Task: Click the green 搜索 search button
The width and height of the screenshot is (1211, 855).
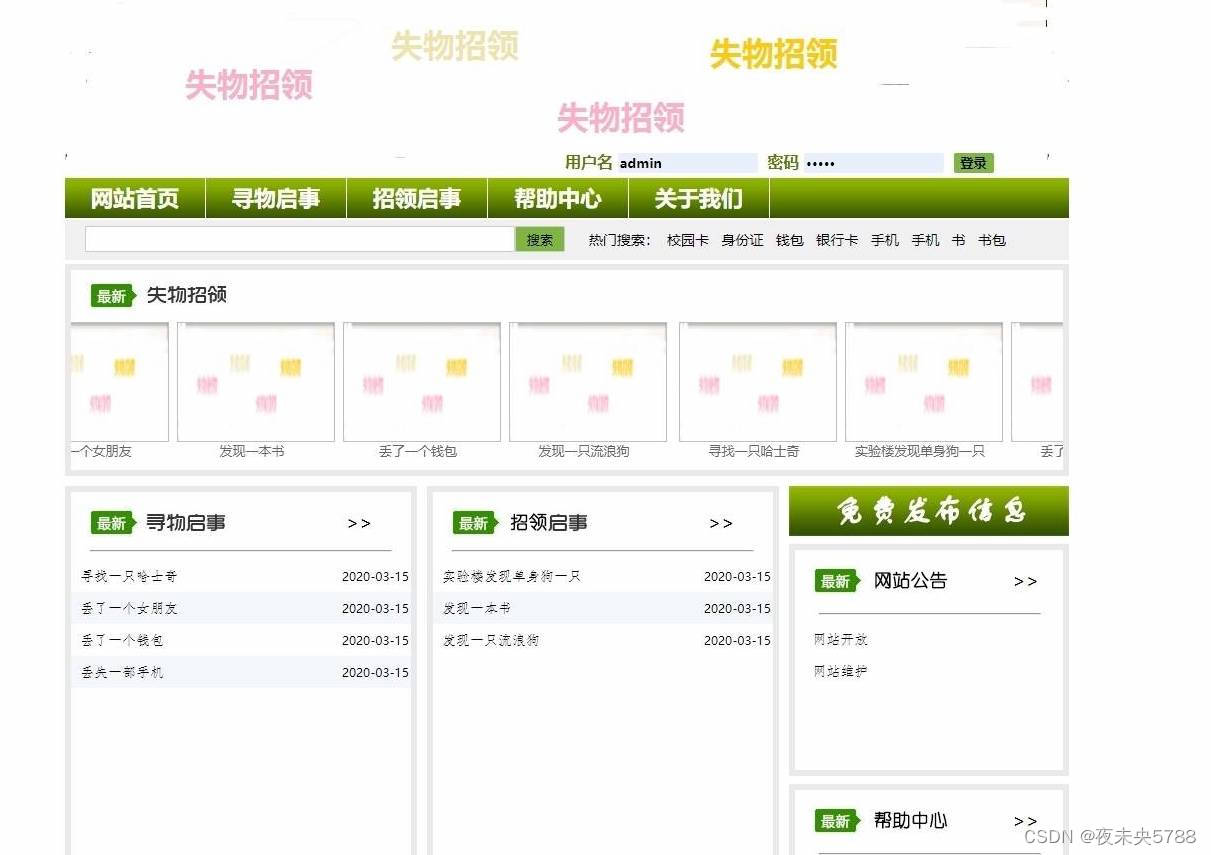Action: (x=540, y=240)
